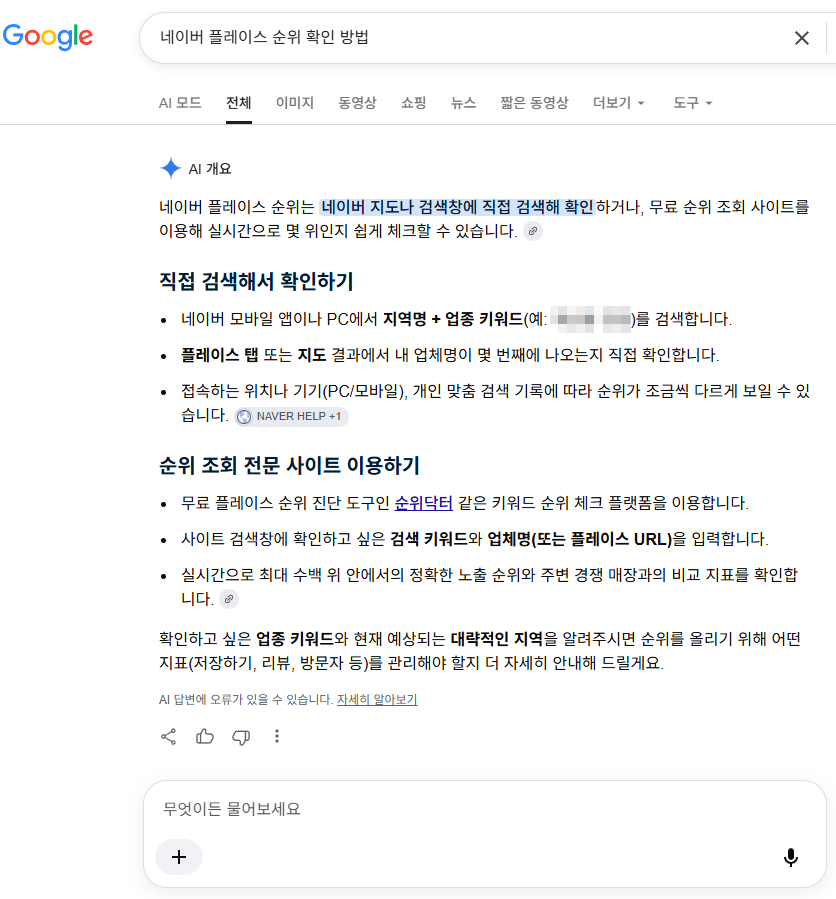The width and height of the screenshot is (836, 899).
Task: Clear the search box with the X icon
Action: [x=802, y=38]
